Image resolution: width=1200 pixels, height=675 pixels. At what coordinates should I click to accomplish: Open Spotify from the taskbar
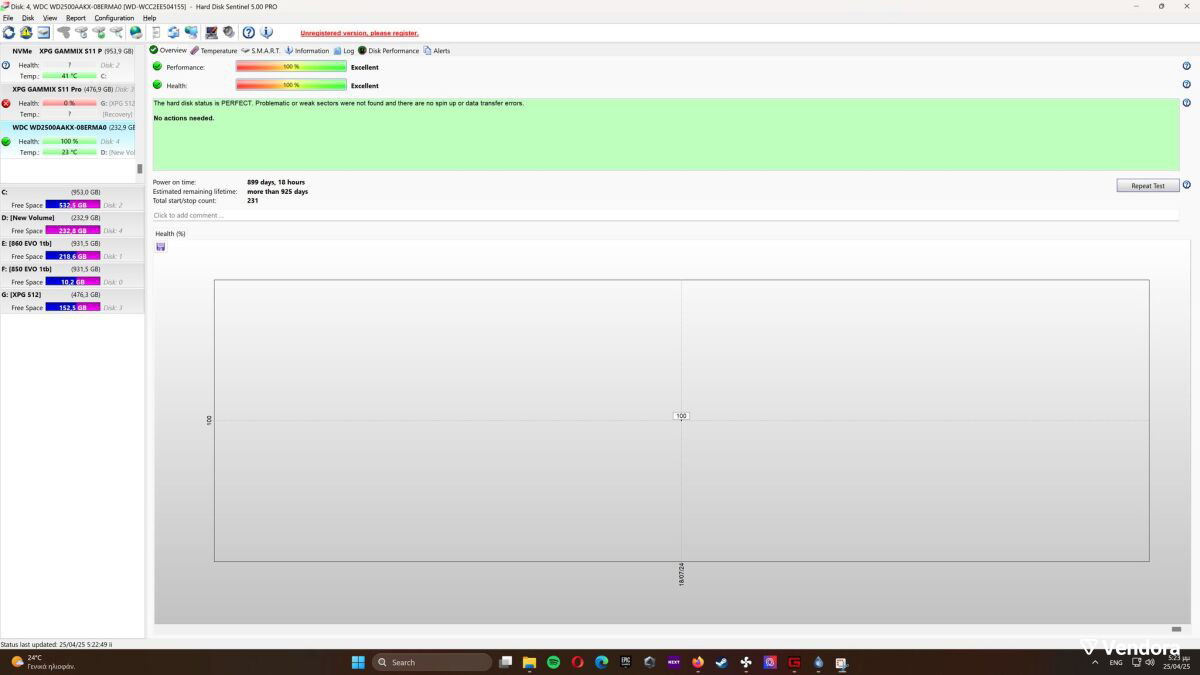554,662
